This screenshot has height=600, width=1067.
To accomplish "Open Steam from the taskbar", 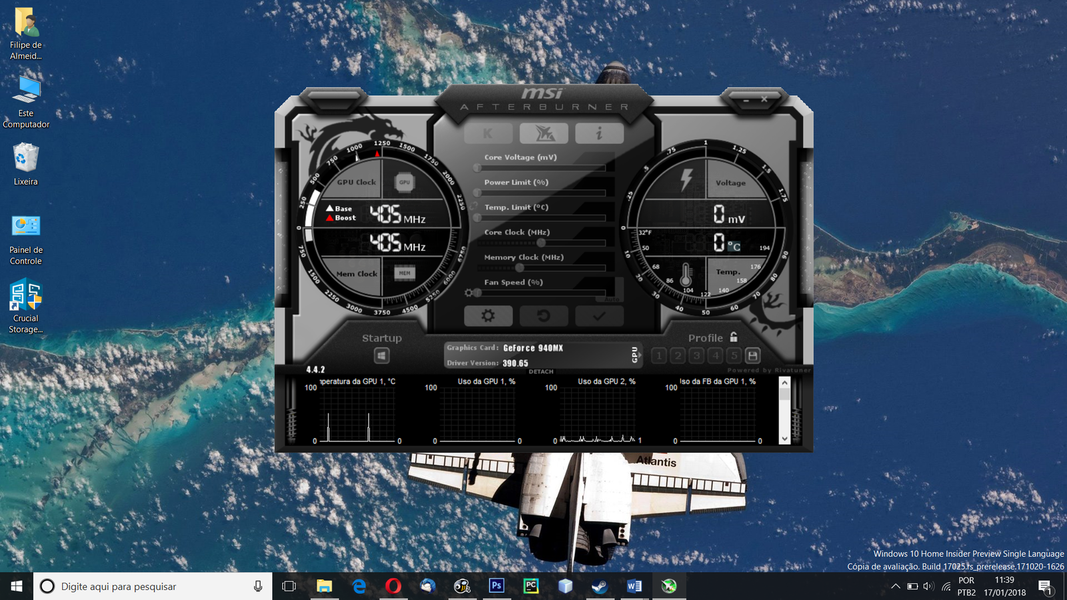I will coord(600,586).
